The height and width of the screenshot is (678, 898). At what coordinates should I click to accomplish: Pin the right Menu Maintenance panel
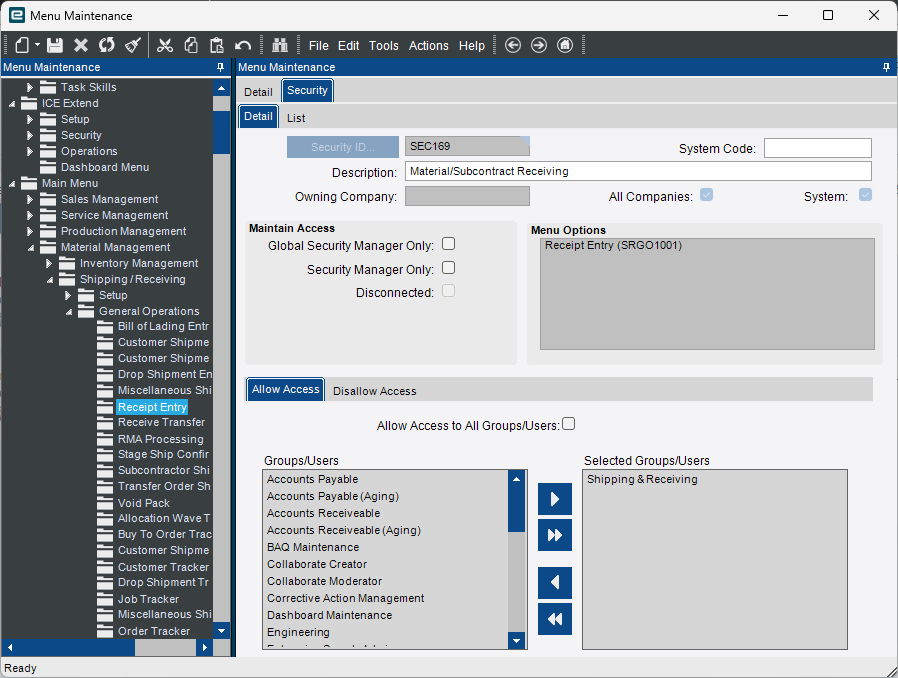pos(887,68)
